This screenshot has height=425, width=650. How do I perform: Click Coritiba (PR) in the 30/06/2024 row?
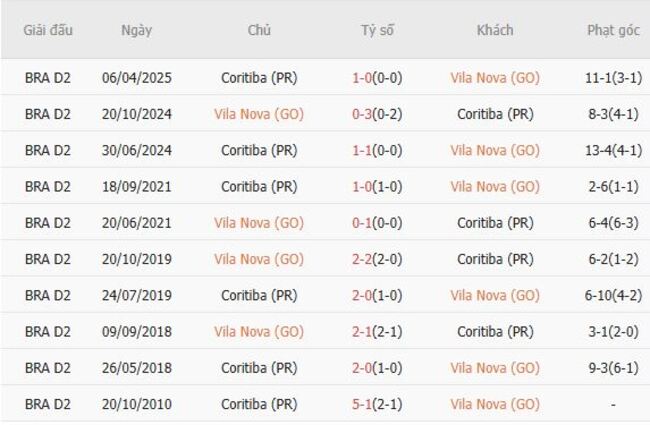(x=259, y=150)
